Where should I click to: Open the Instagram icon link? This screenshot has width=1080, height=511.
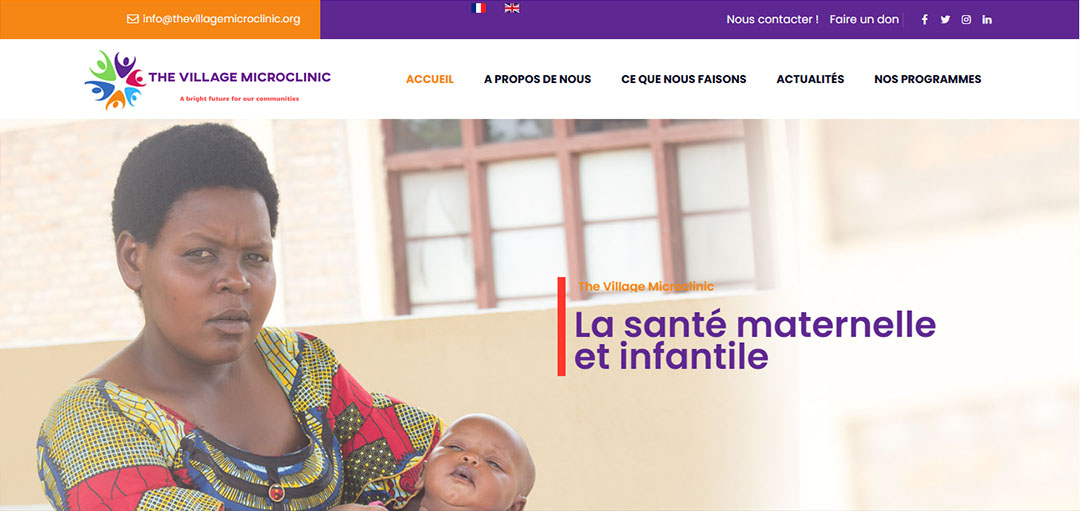[x=966, y=19]
